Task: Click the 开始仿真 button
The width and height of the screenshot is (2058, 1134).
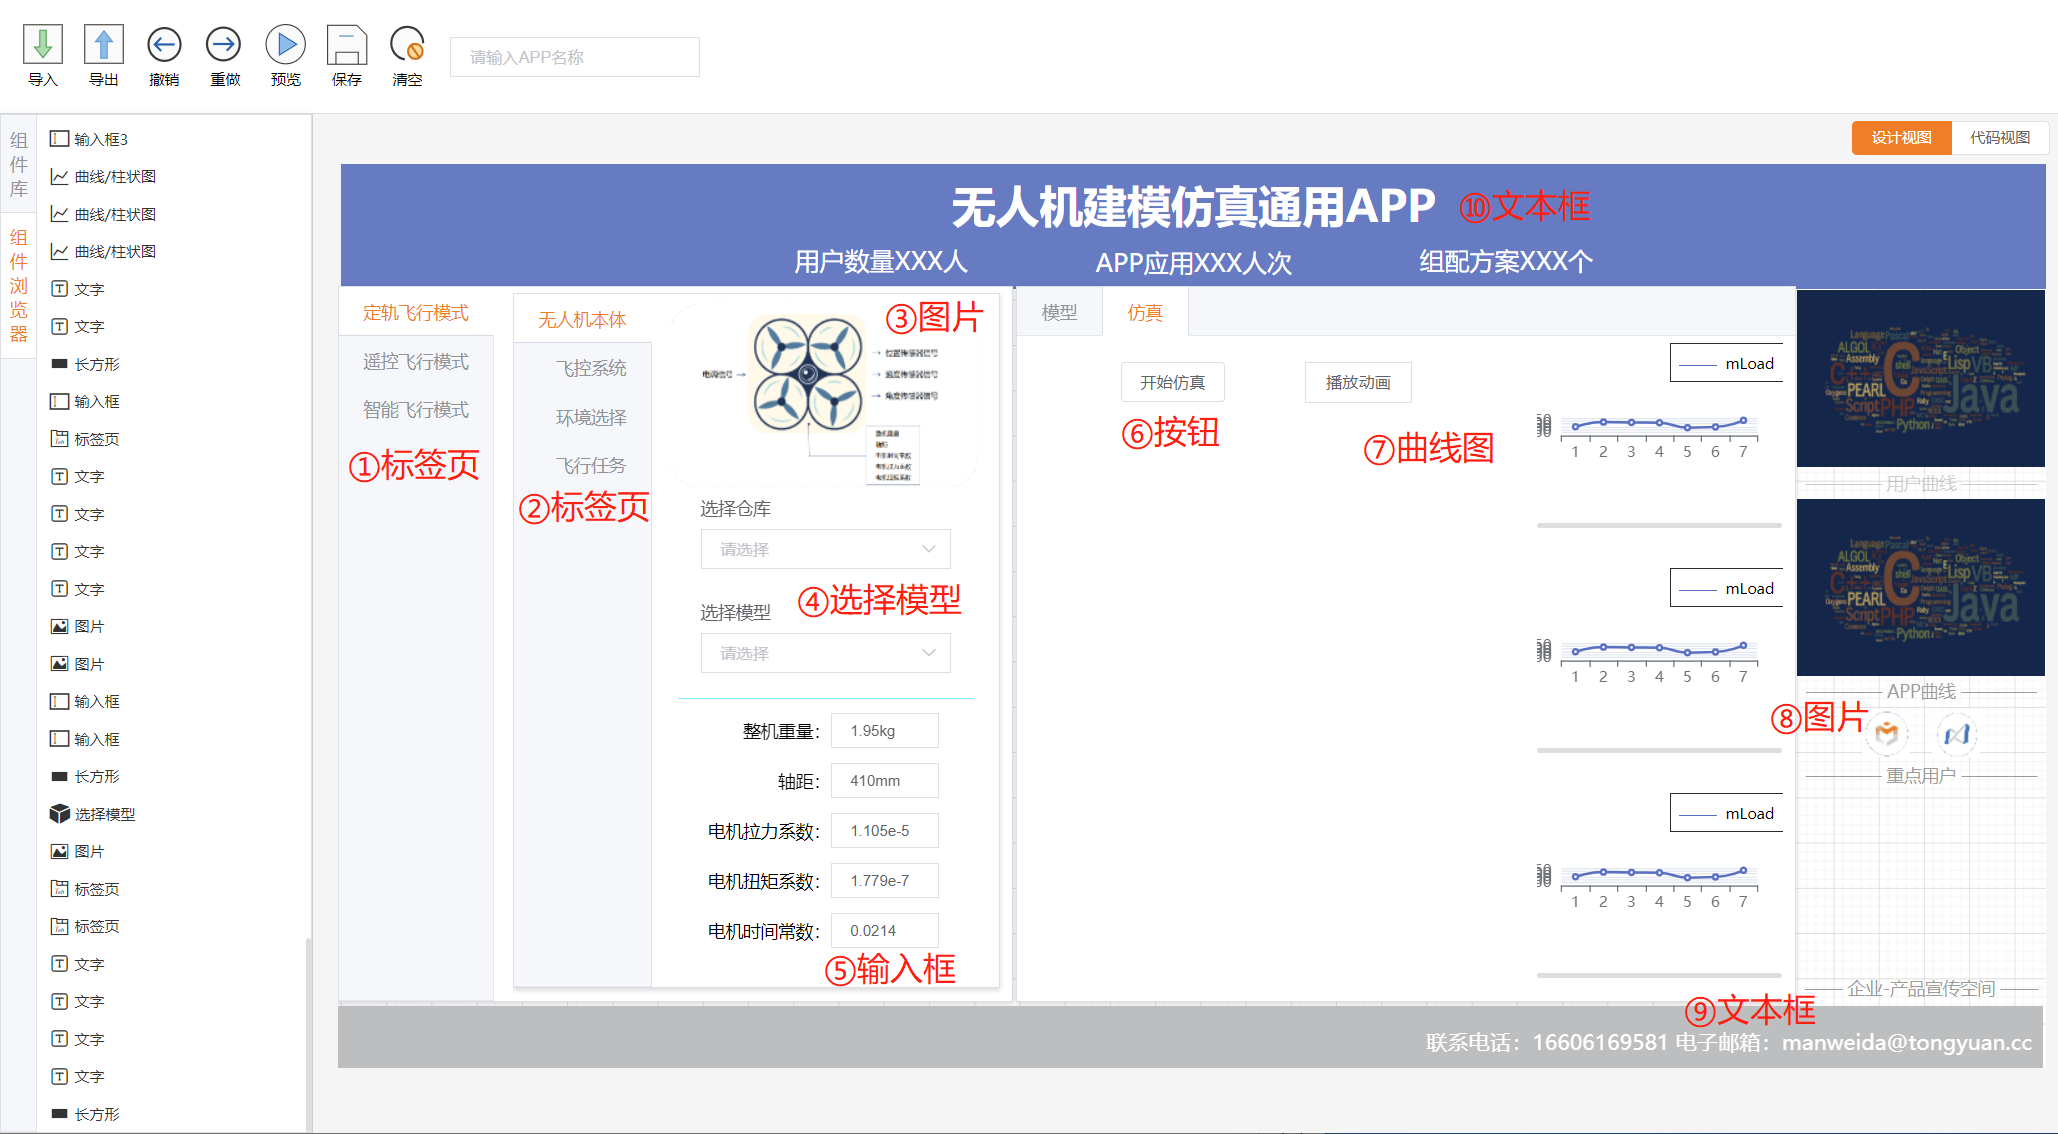Action: click(x=1172, y=382)
